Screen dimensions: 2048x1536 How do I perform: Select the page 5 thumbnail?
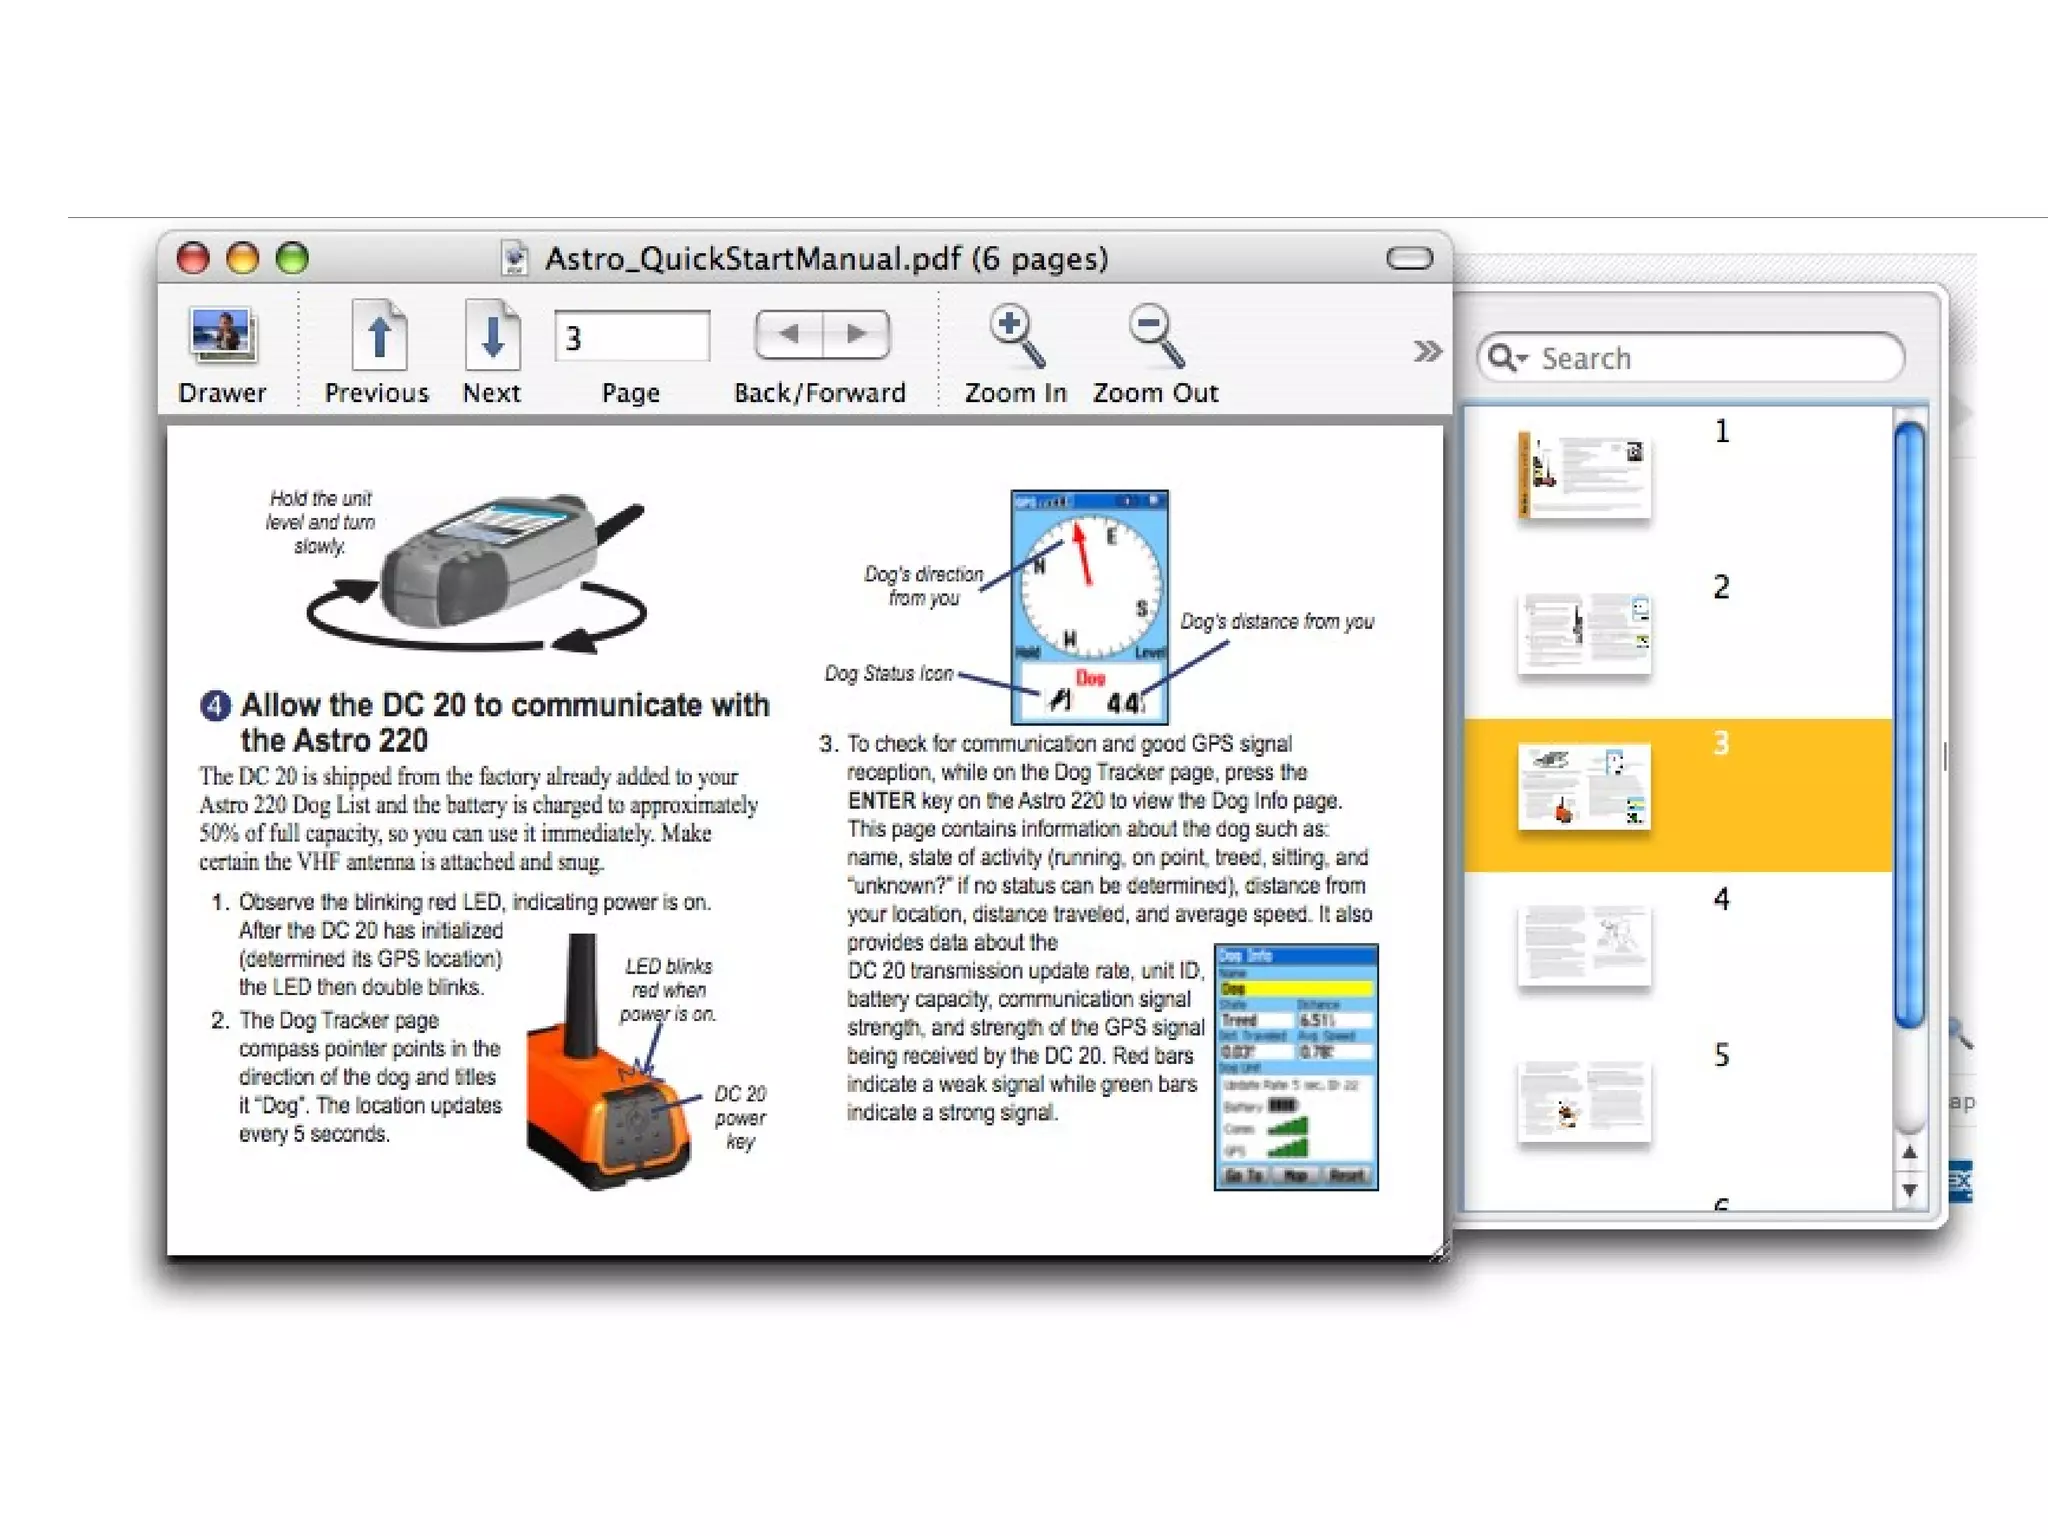tap(1583, 1100)
